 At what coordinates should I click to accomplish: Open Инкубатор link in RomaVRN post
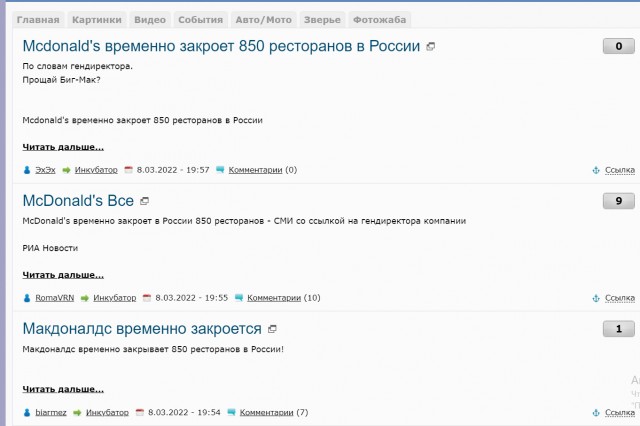[x=115, y=298]
